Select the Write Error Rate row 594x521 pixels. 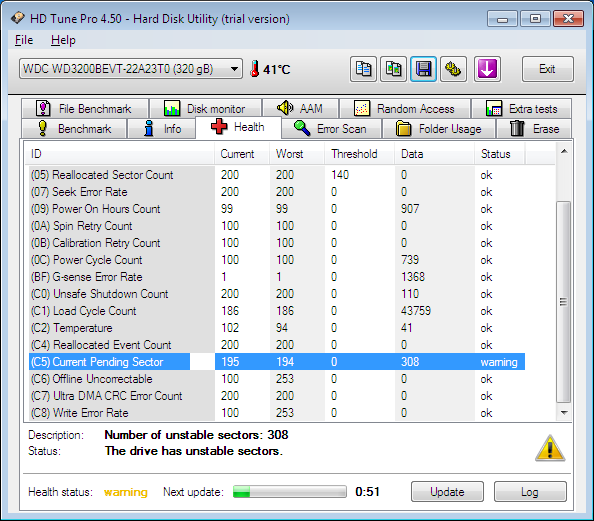(x=277, y=413)
